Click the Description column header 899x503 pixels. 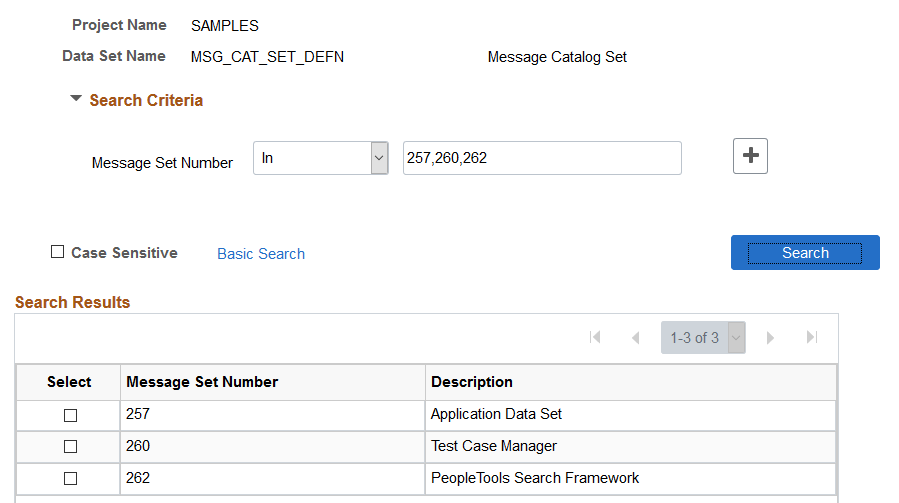(x=472, y=382)
